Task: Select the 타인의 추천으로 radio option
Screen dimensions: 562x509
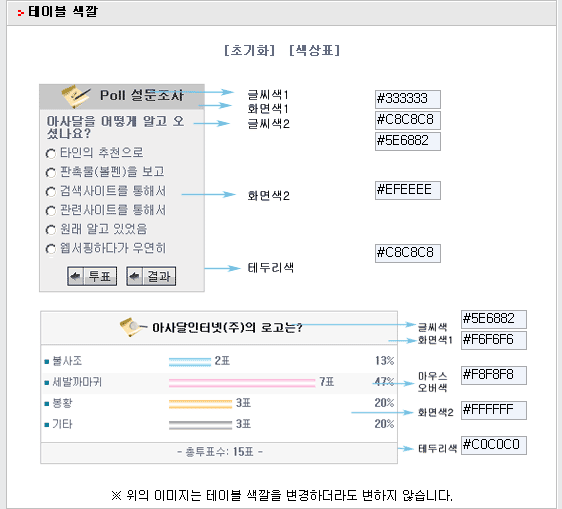Action: [51, 154]
